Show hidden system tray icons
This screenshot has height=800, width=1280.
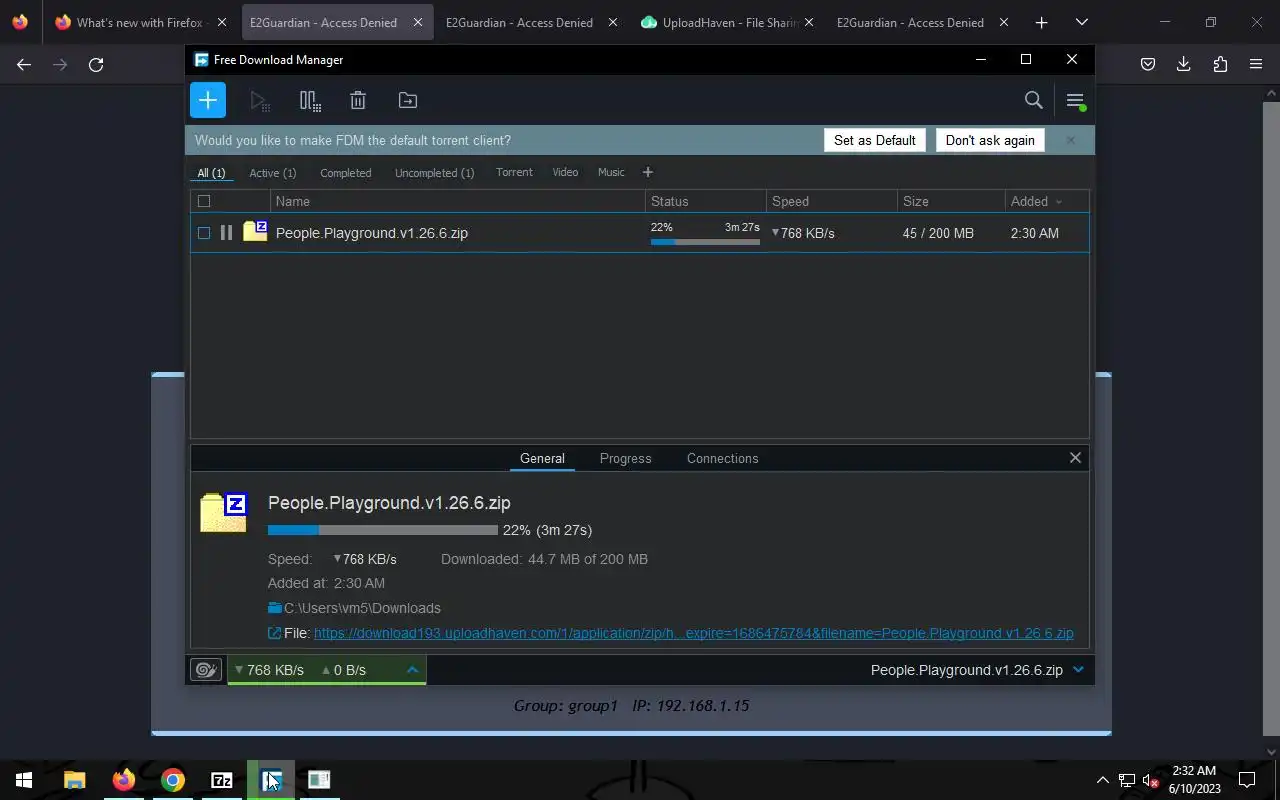[1102, 780]
